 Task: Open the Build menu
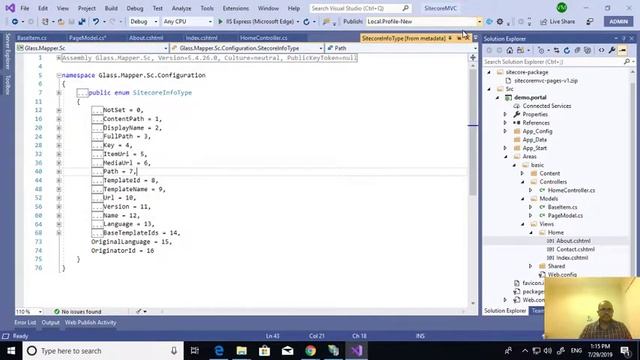pyautogui.click(x=111, y=8)
